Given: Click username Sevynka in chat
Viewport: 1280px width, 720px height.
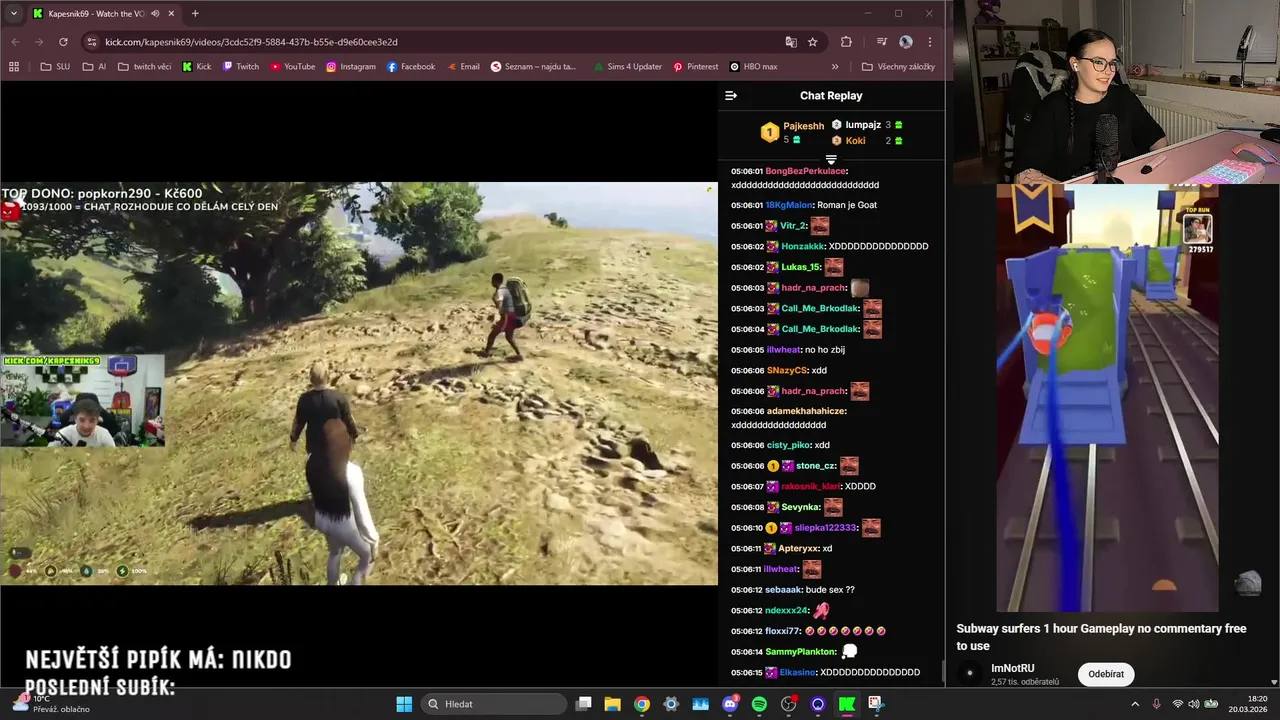Looking at the screenshot, I should coord(801,507).
